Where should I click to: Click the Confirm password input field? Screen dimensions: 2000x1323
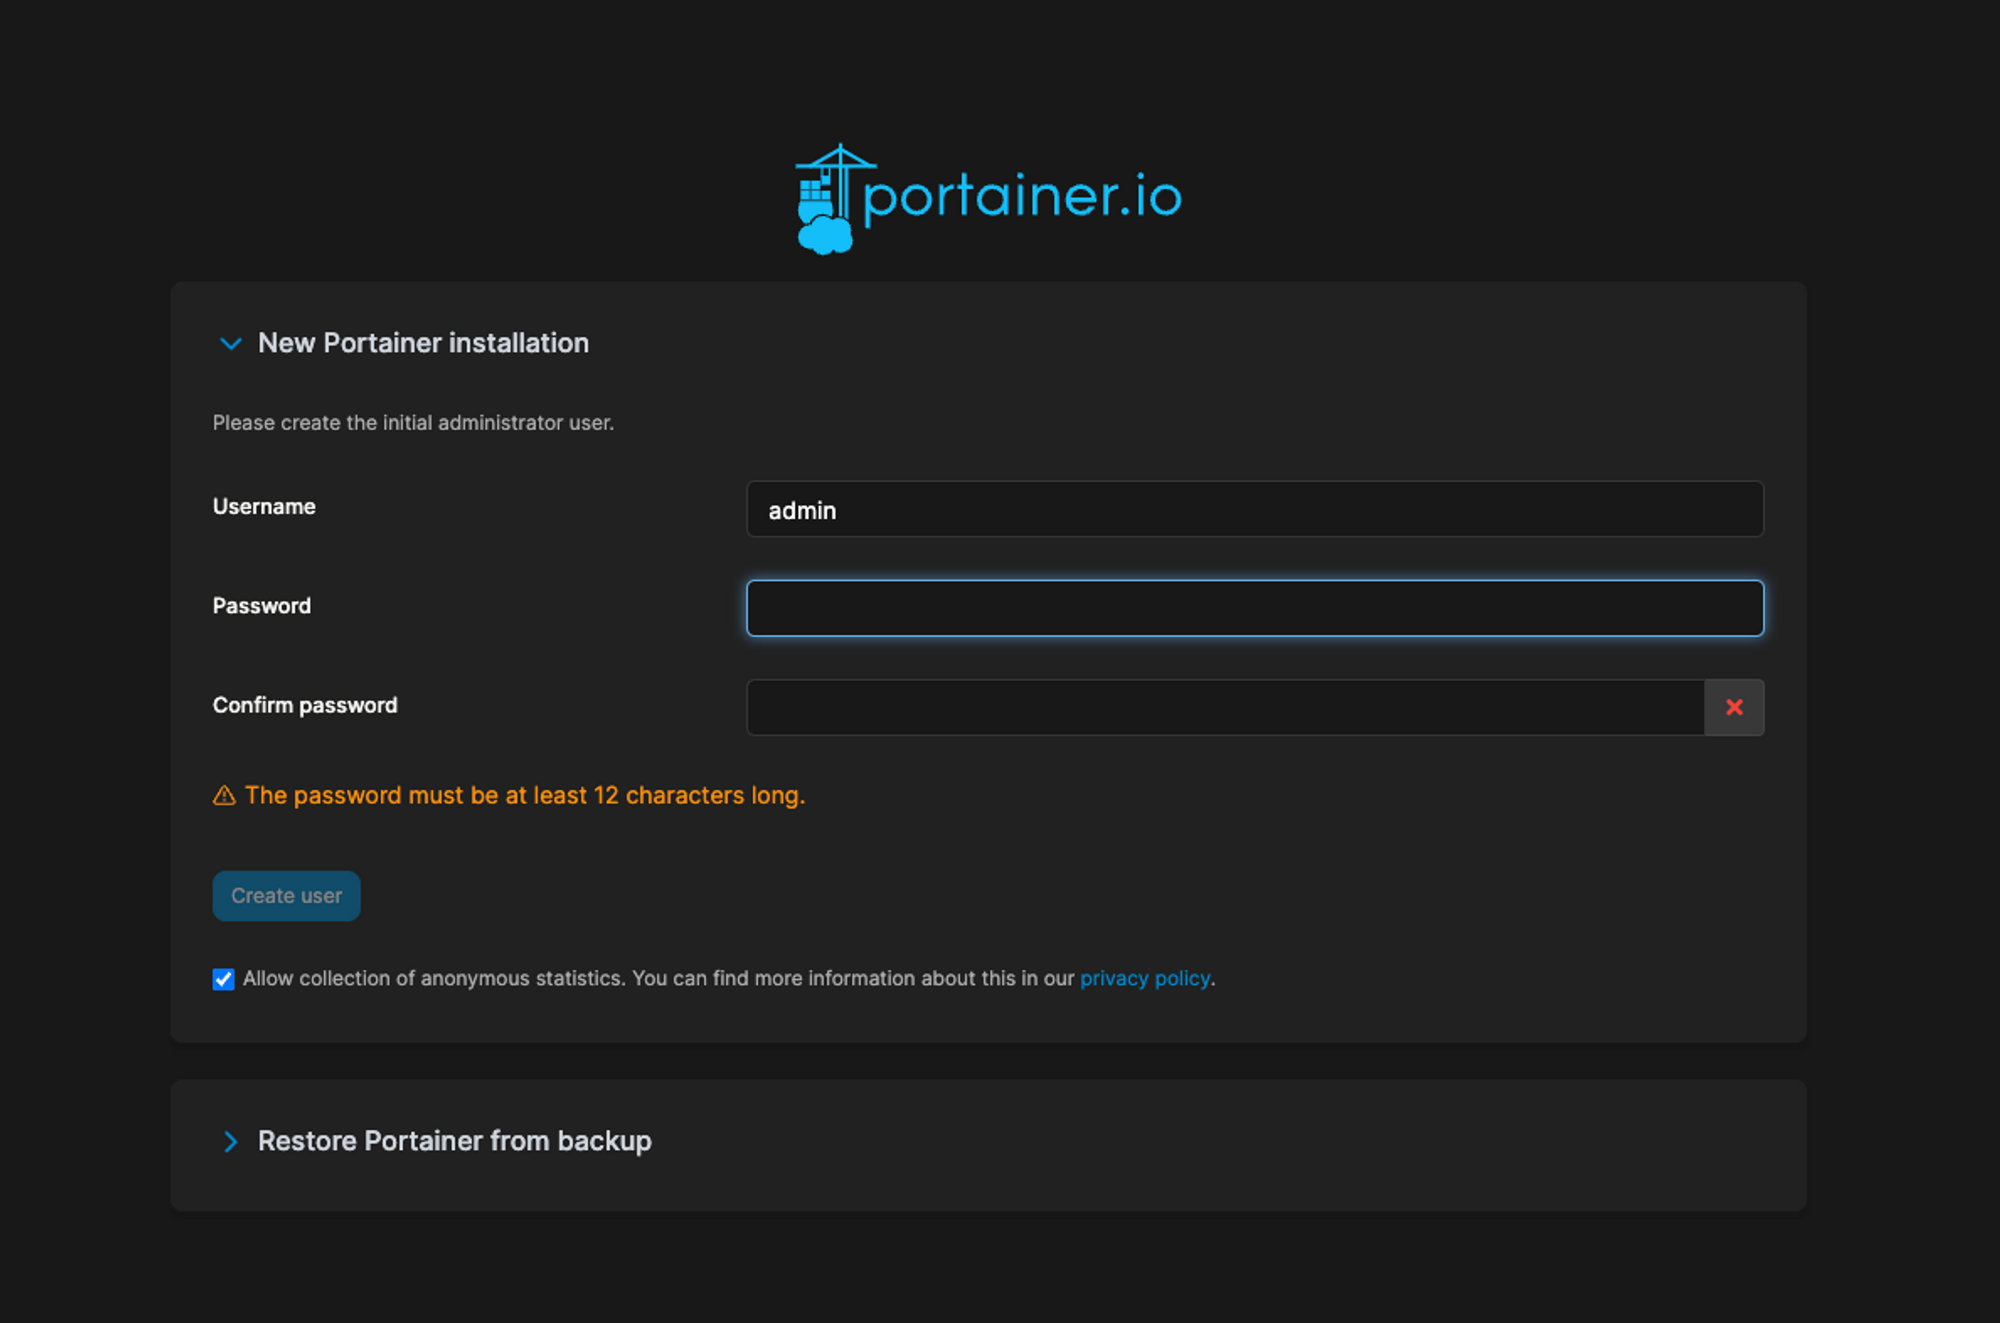coord(1225,707)
